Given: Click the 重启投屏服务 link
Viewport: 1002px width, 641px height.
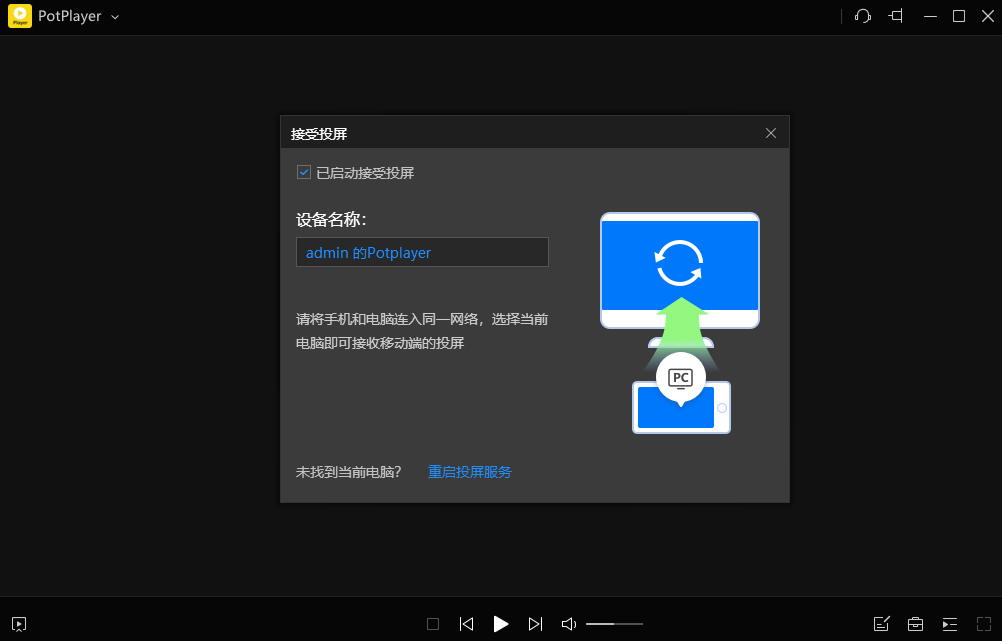Looking at the screenshot, I should point(469,471).
